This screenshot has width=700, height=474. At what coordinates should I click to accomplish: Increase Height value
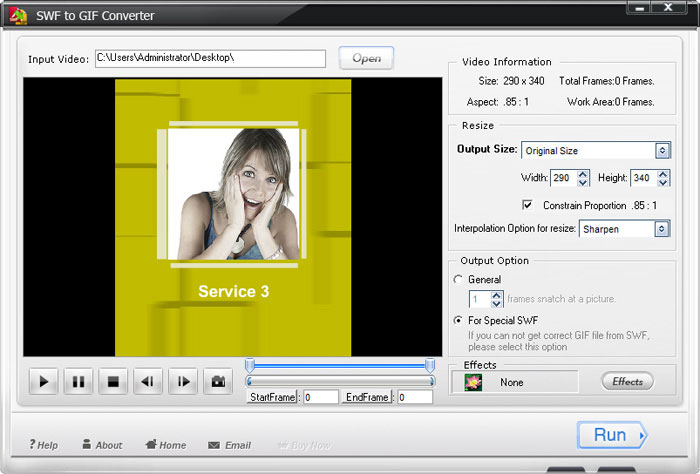pos(663,174)
